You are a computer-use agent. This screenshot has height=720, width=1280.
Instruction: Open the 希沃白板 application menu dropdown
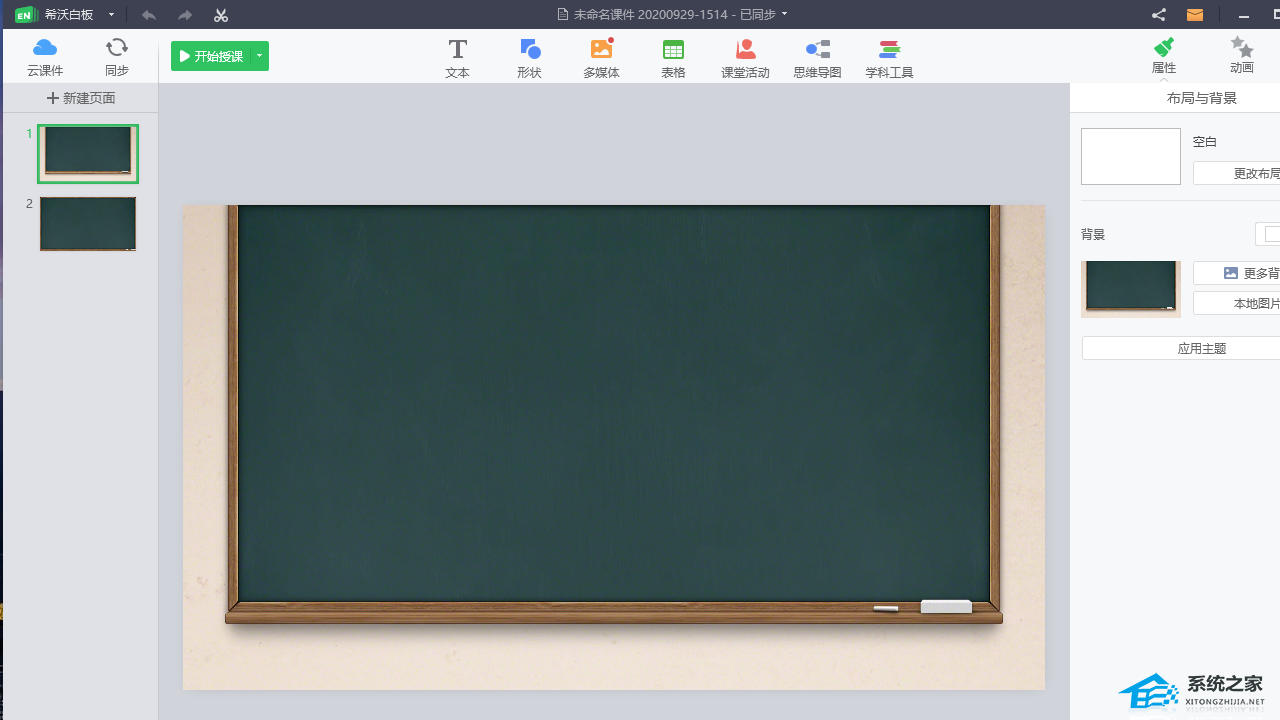(x=111, y=15)
